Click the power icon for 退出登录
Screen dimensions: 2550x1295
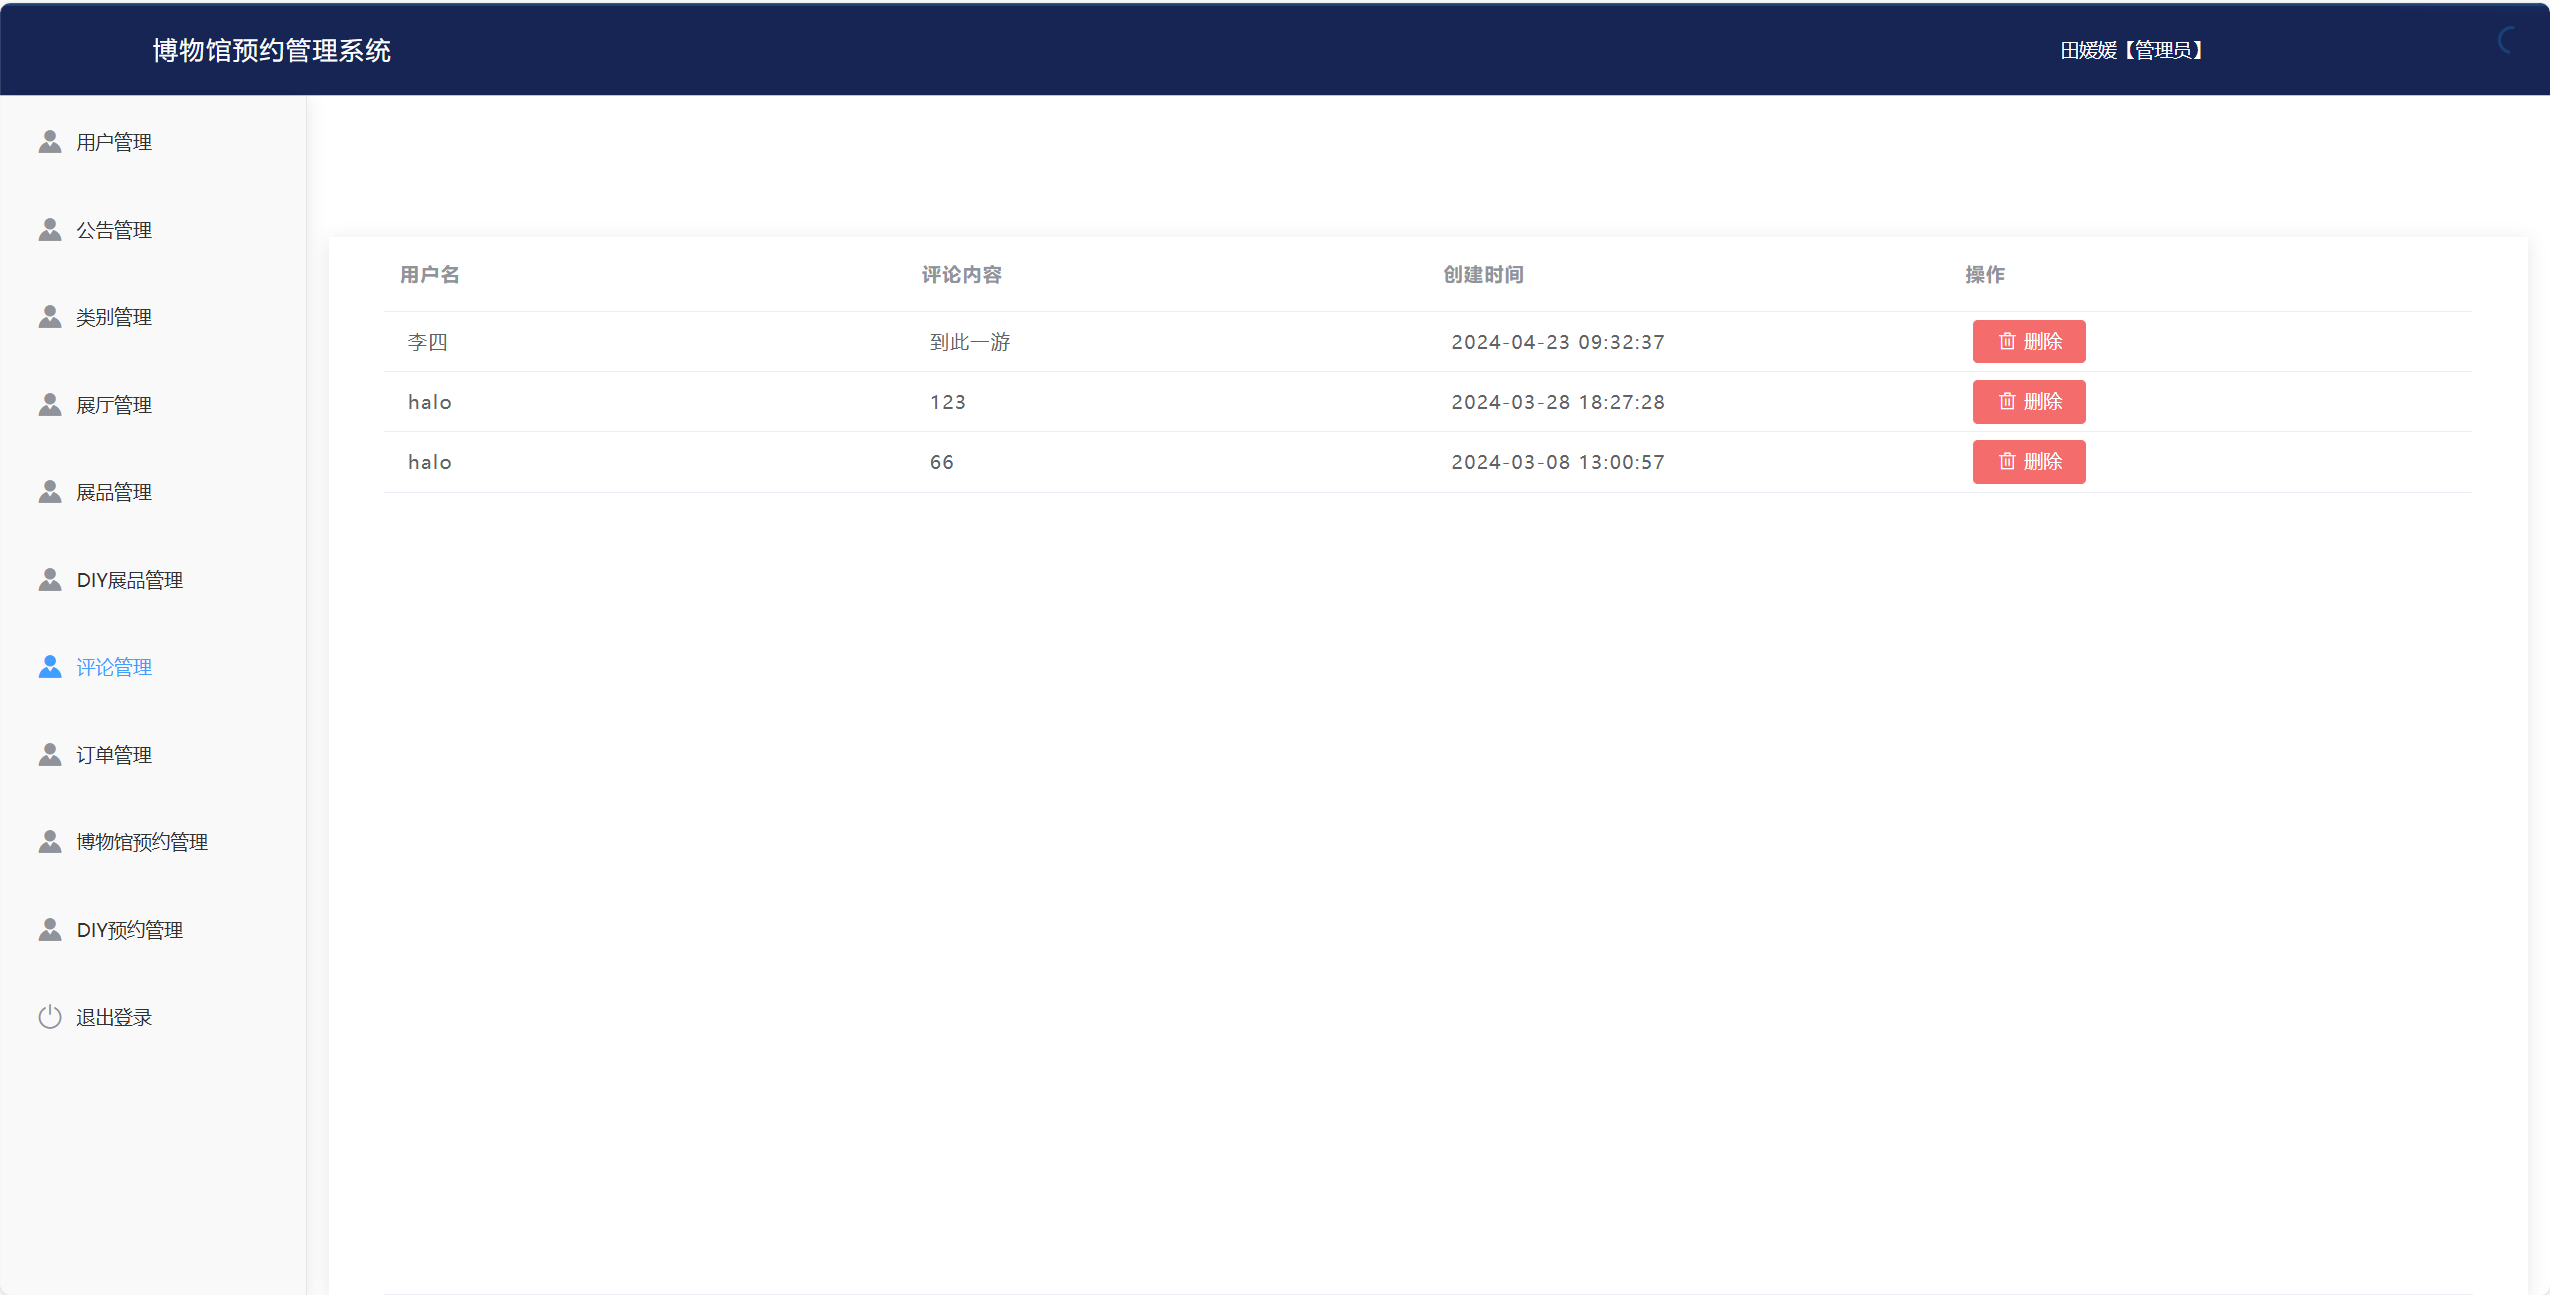(x=50, y=1017)
